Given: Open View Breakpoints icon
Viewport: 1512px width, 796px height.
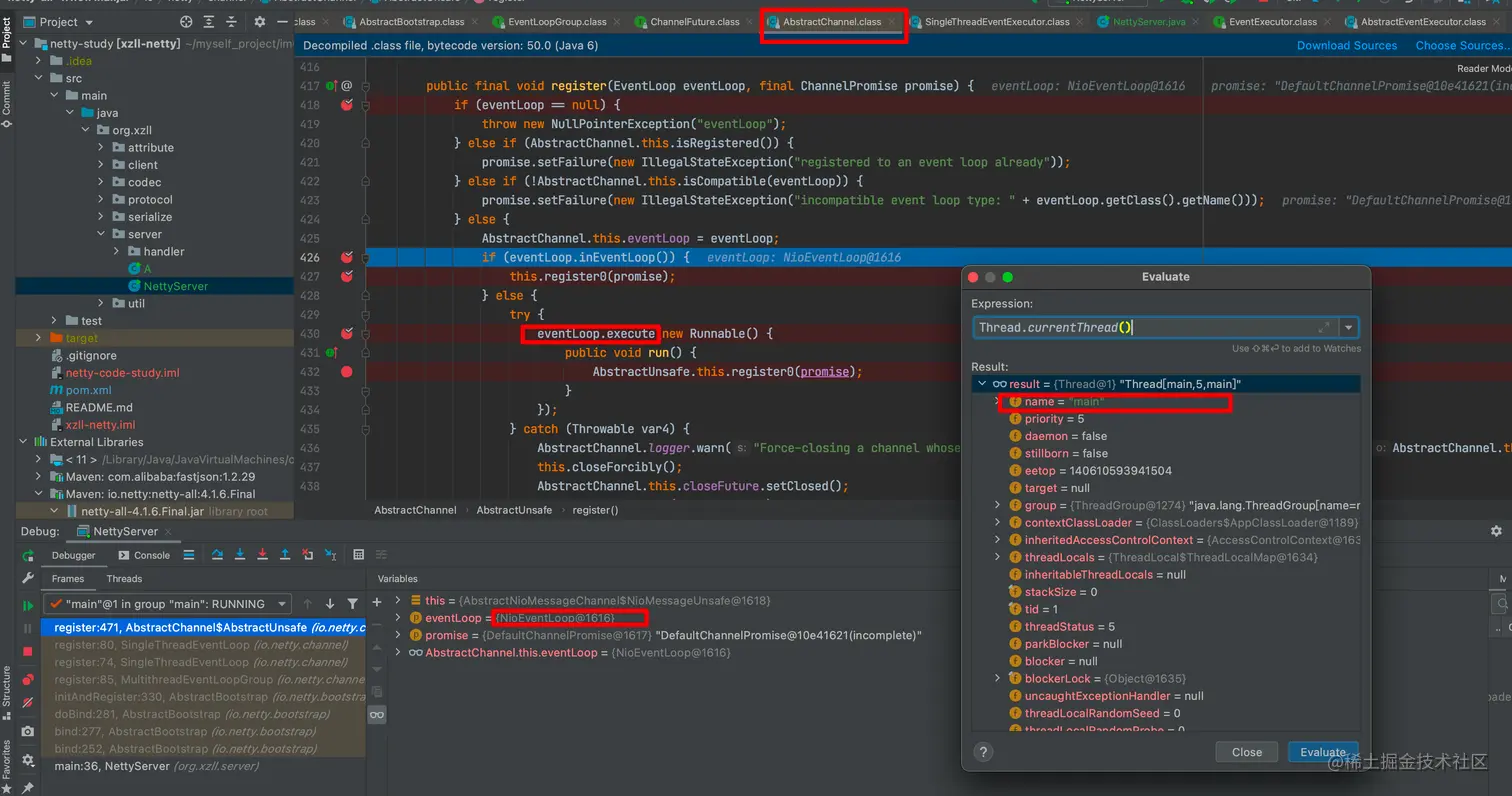Looking at the screenshot, I should pyautogui.click(x=28, y=680).
